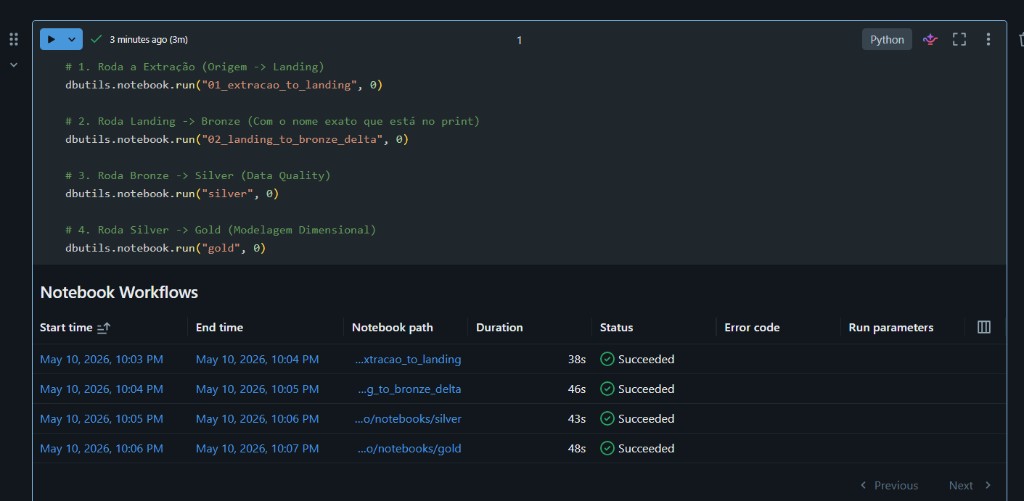Open the cell's kebab options menu
Viewport: 1024px width, 501px height.
(988, 39)
